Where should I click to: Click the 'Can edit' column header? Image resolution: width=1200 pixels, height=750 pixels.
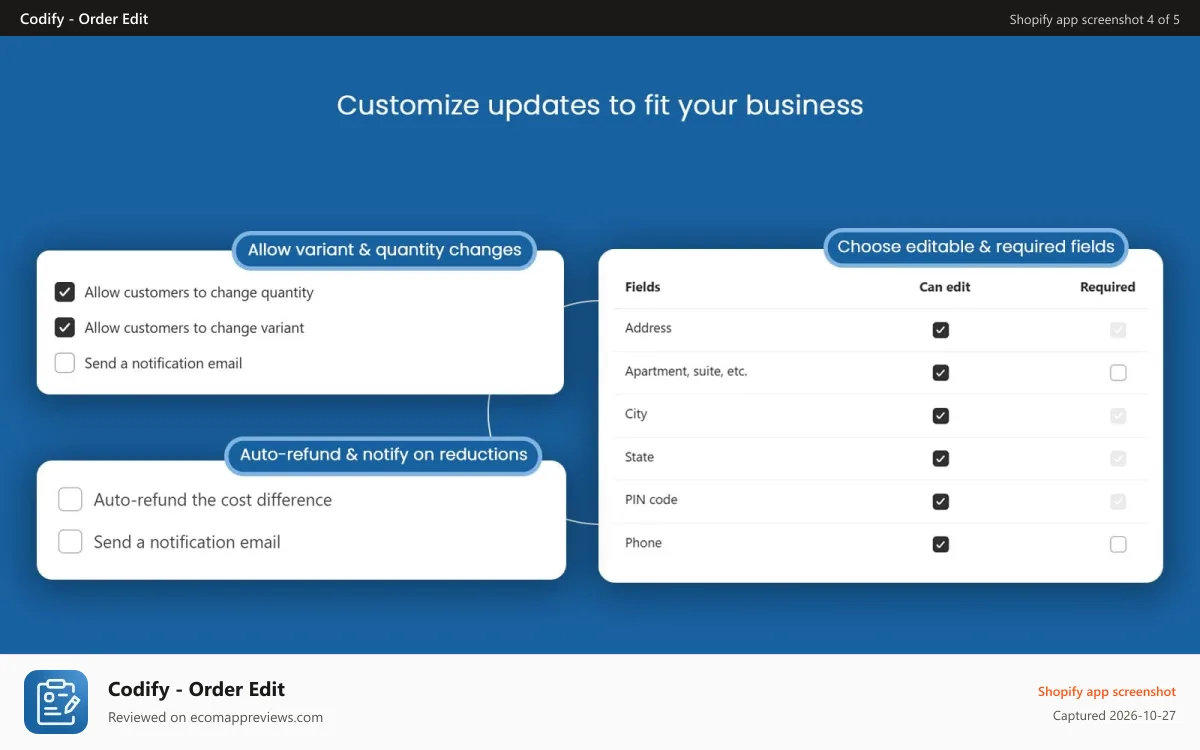click(x=945, y=287)
